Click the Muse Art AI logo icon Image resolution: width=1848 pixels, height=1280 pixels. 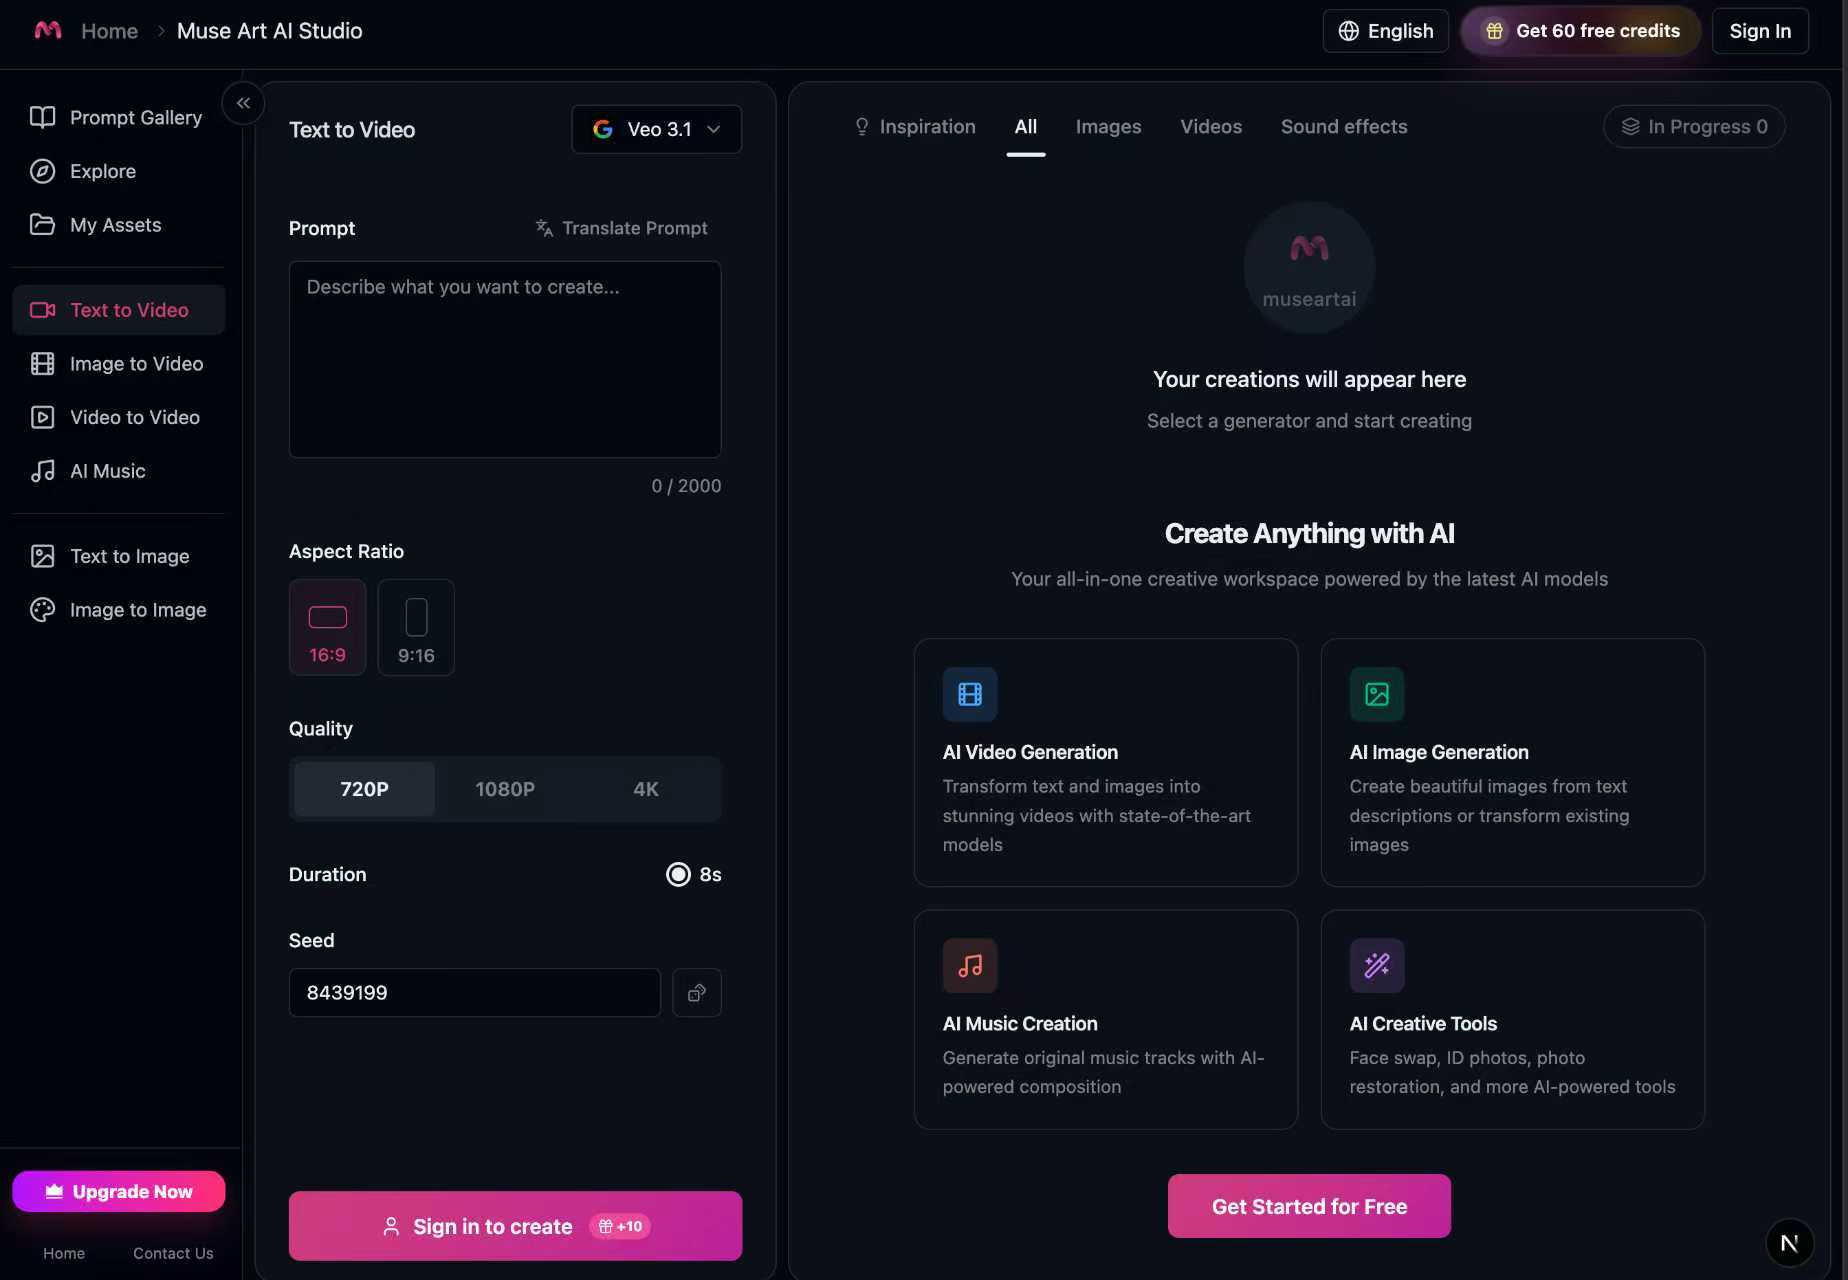48,30
